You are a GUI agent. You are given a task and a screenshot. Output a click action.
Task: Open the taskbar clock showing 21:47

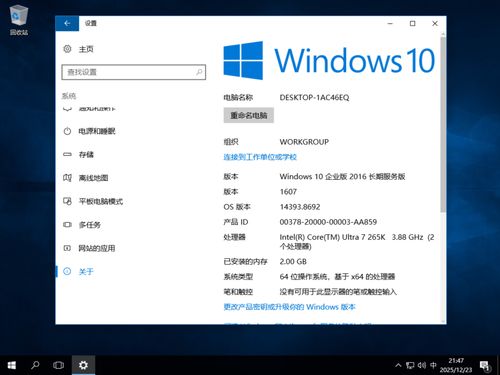point(456,365)
